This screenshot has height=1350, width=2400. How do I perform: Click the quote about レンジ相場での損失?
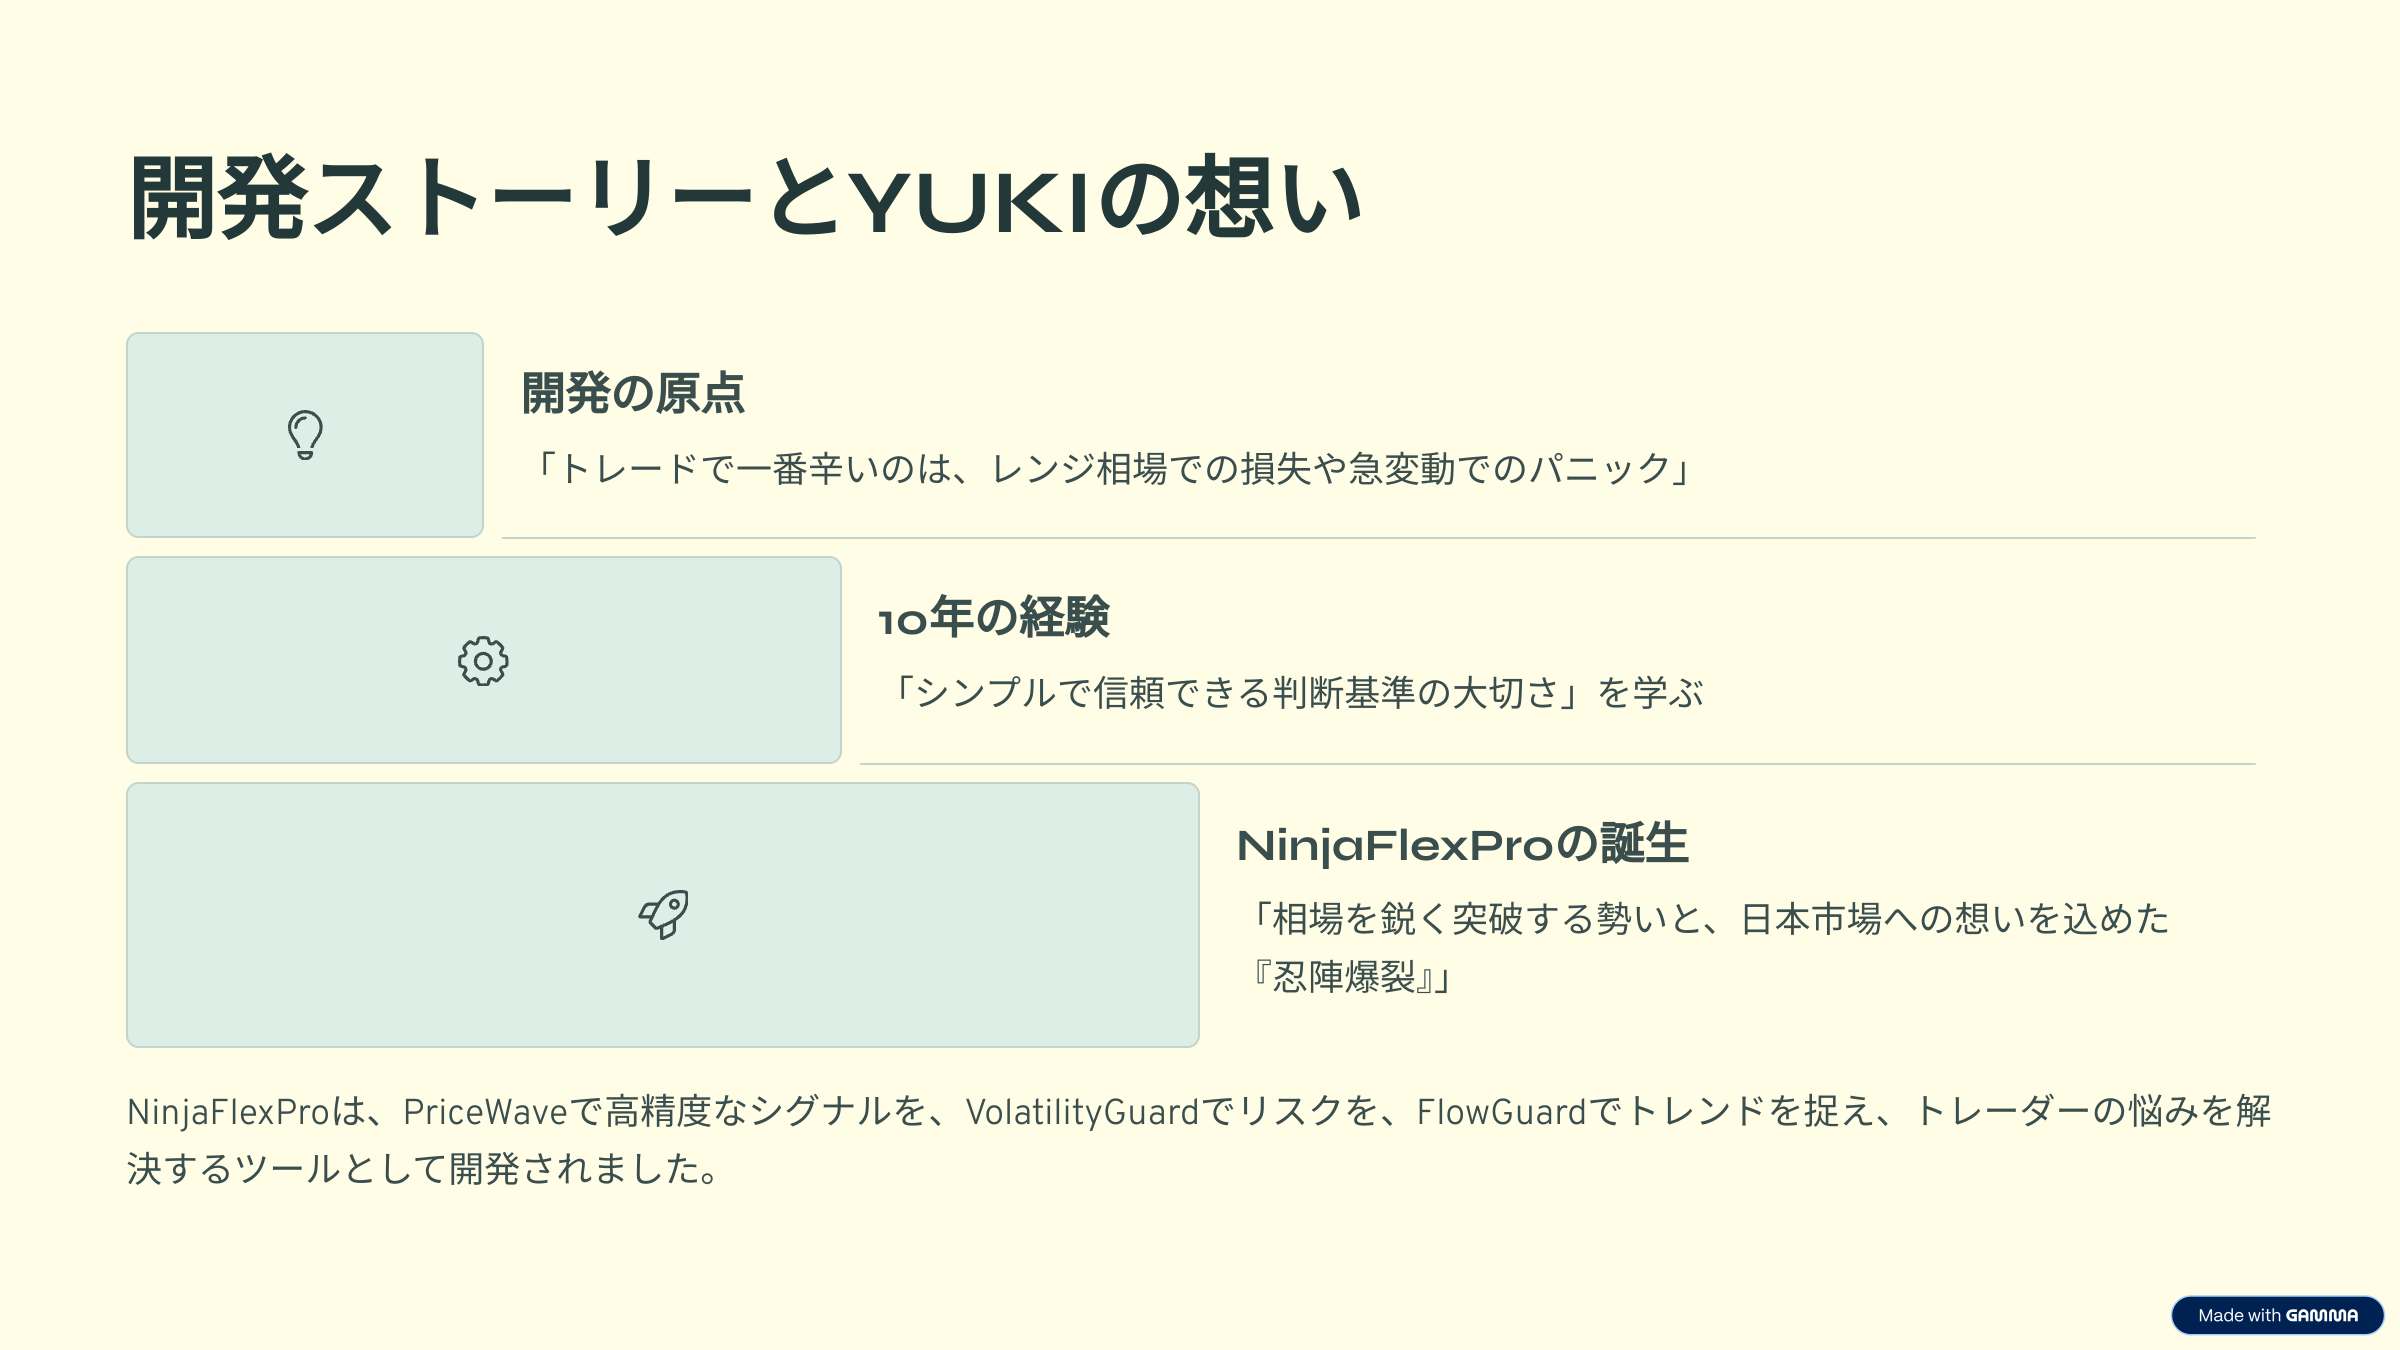pos(1110,469)
